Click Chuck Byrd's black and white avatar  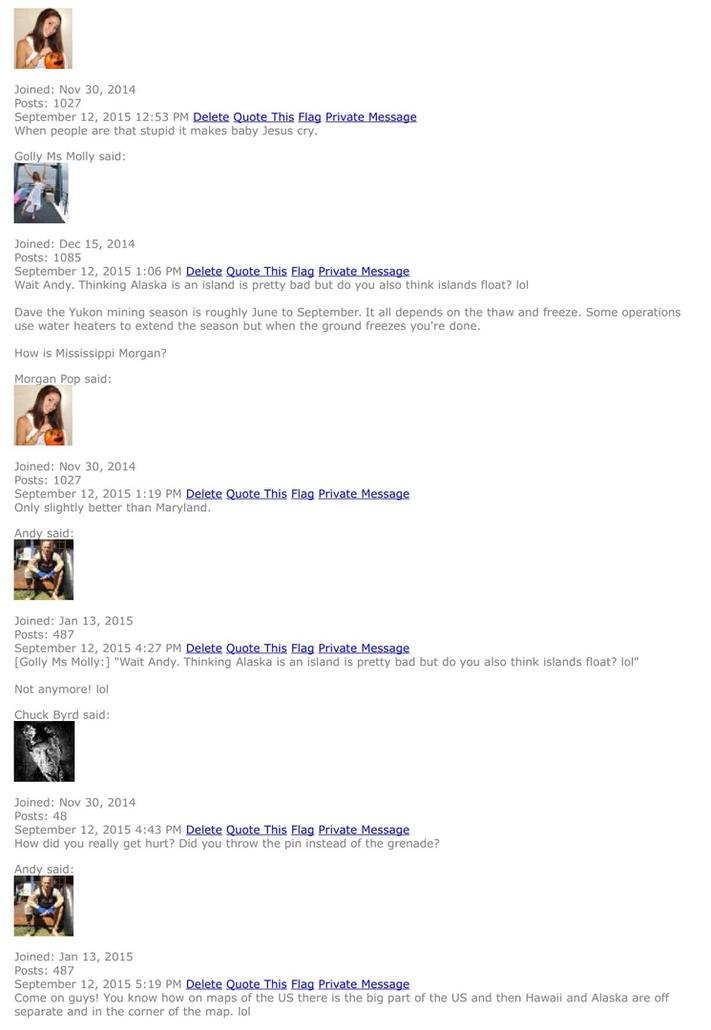(x=44, y=751)
